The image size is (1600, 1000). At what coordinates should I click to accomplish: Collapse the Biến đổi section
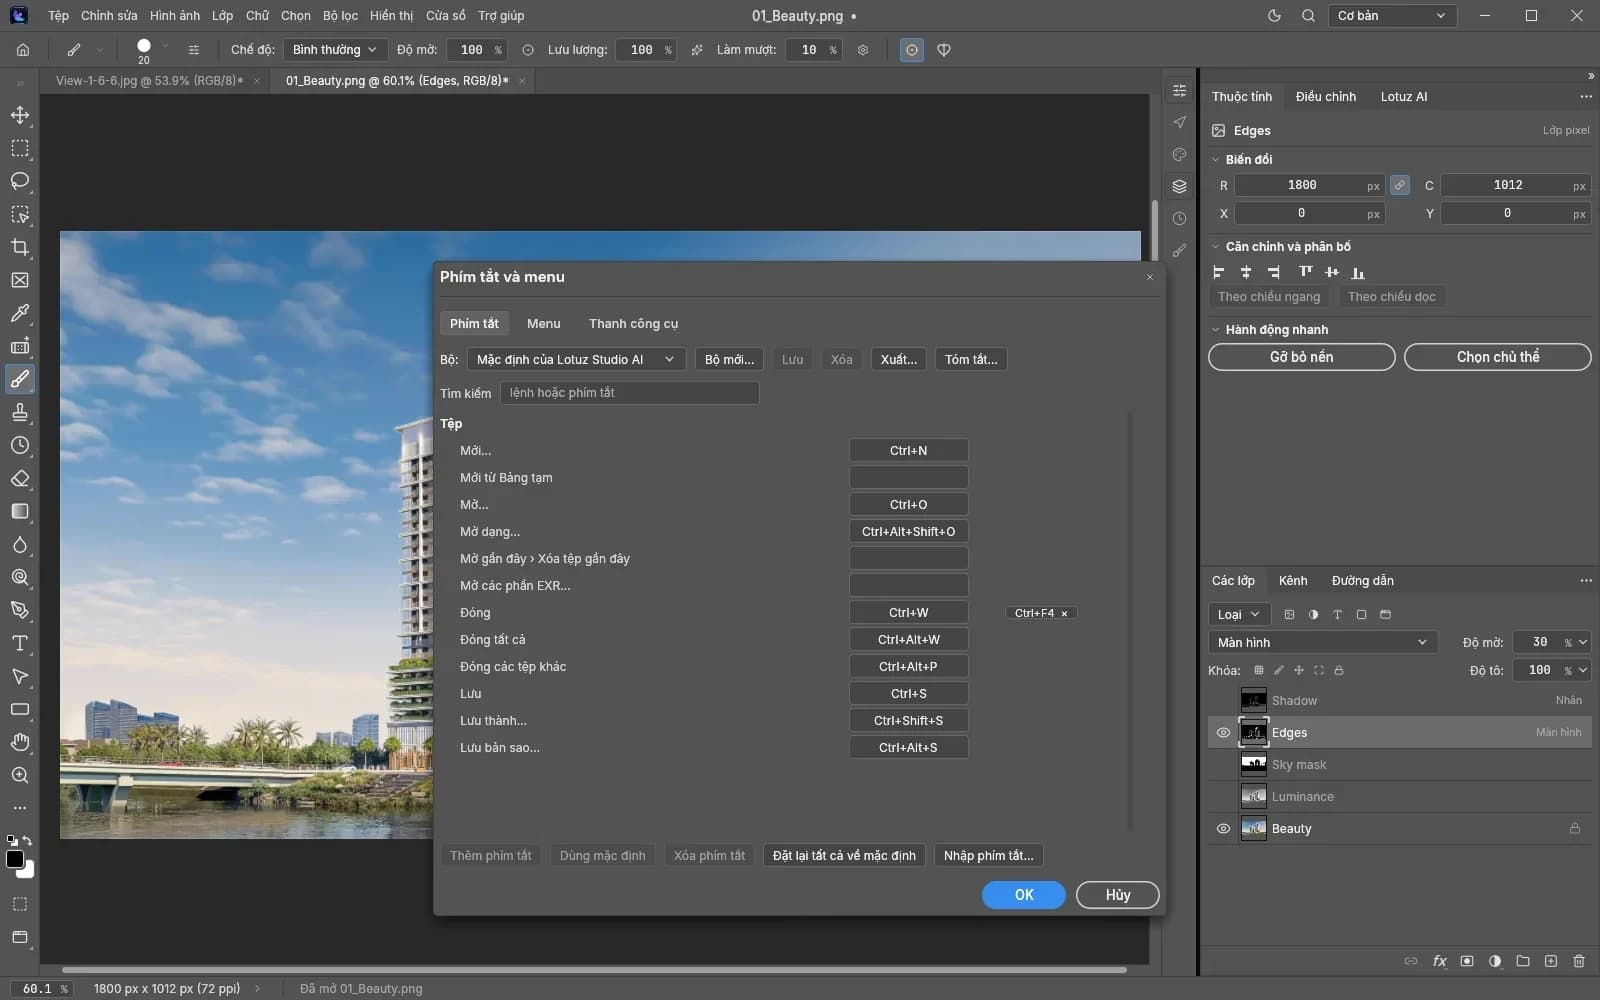coord(1216,160)
